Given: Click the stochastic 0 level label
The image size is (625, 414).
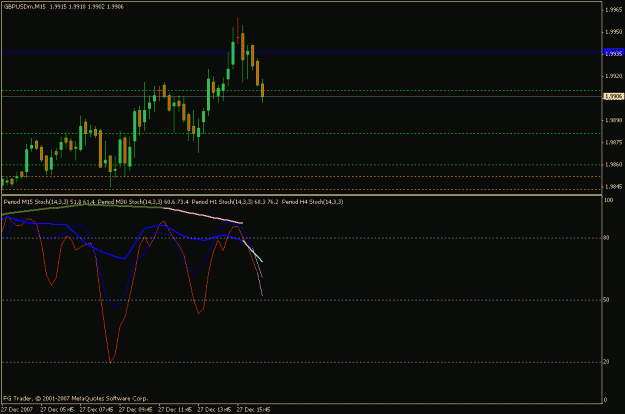Looking at the screenshot, I should click(x=605, y=400).
